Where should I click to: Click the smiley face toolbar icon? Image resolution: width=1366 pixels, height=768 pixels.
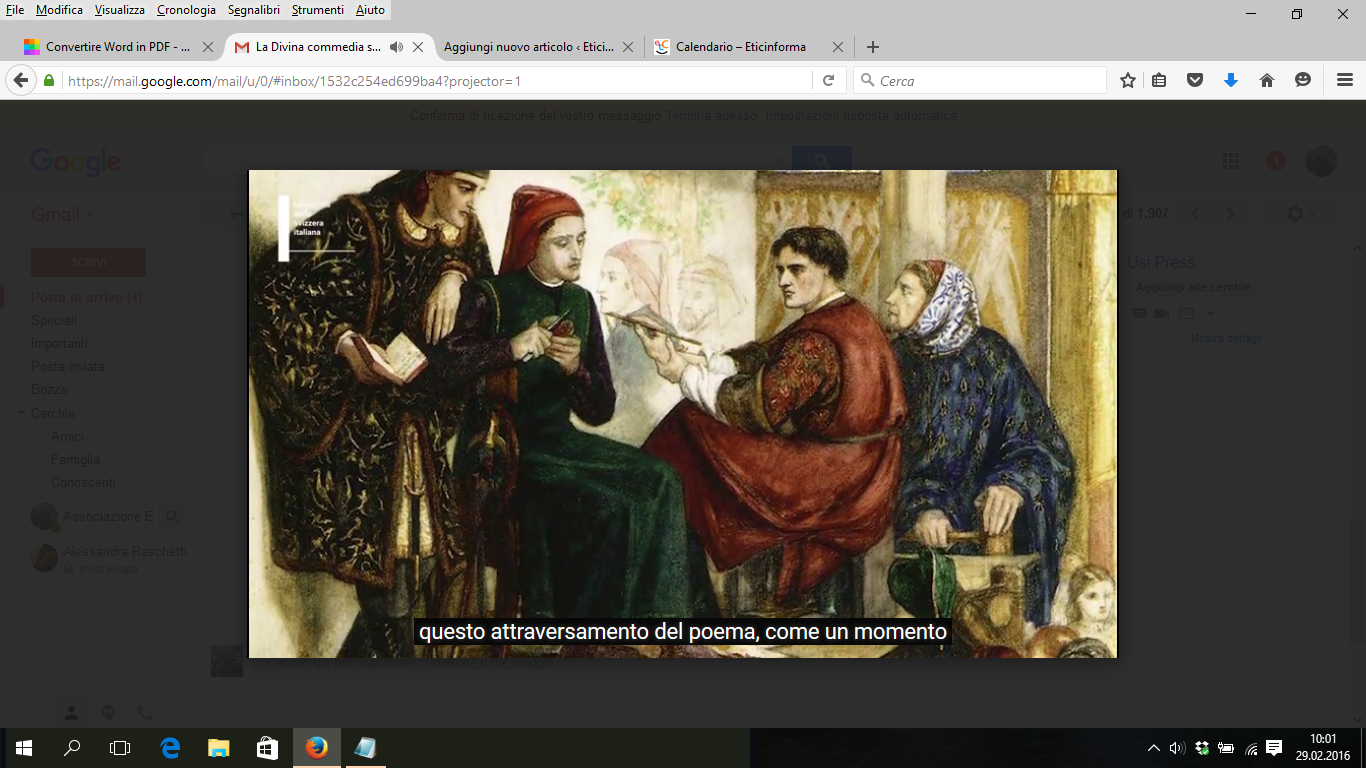tap(1303, 81)
